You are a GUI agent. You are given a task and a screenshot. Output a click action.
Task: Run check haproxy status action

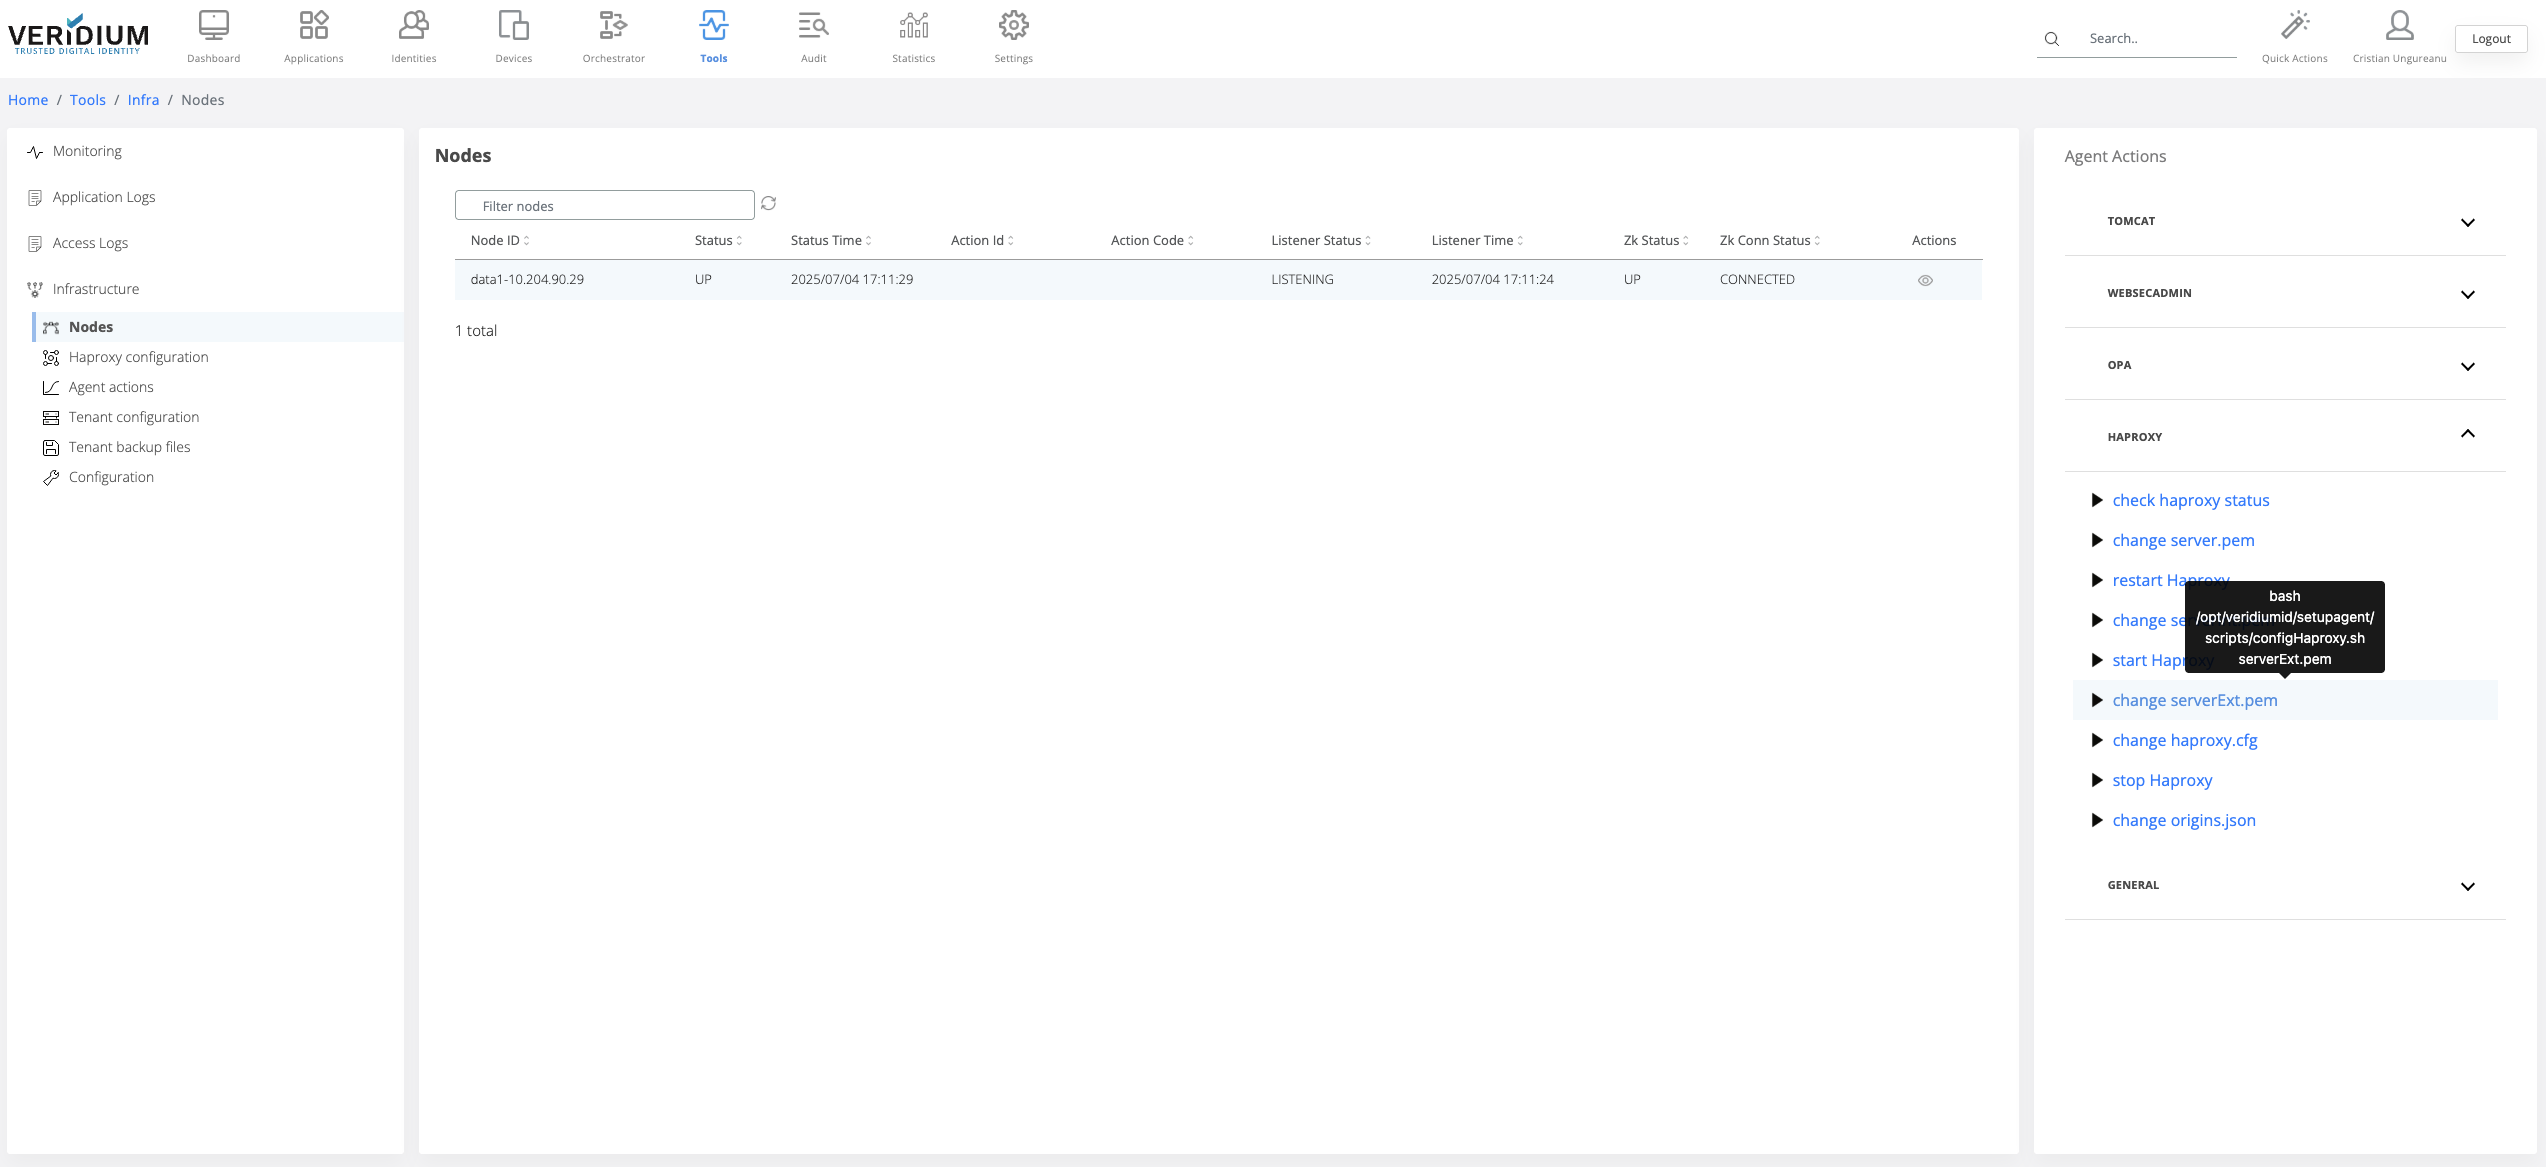2190,500
